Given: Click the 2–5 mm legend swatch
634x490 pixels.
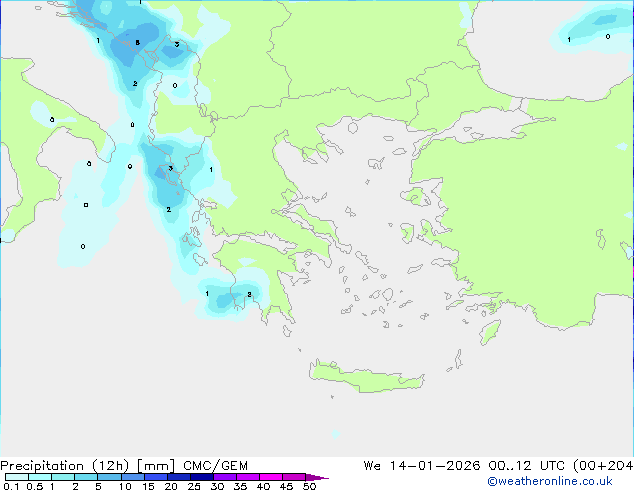Looking at the screenshot, I should pos(86,477).
